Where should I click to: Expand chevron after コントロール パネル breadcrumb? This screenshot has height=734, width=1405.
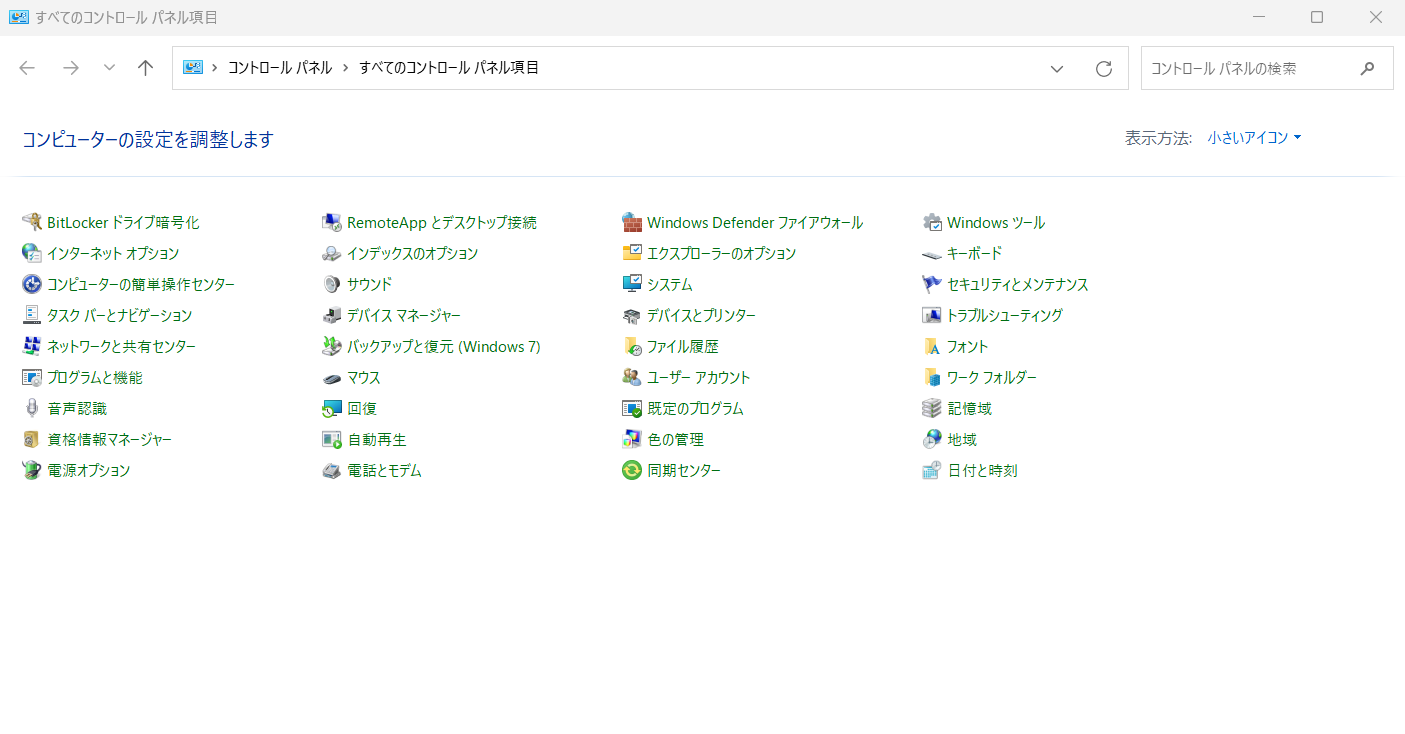346,68
